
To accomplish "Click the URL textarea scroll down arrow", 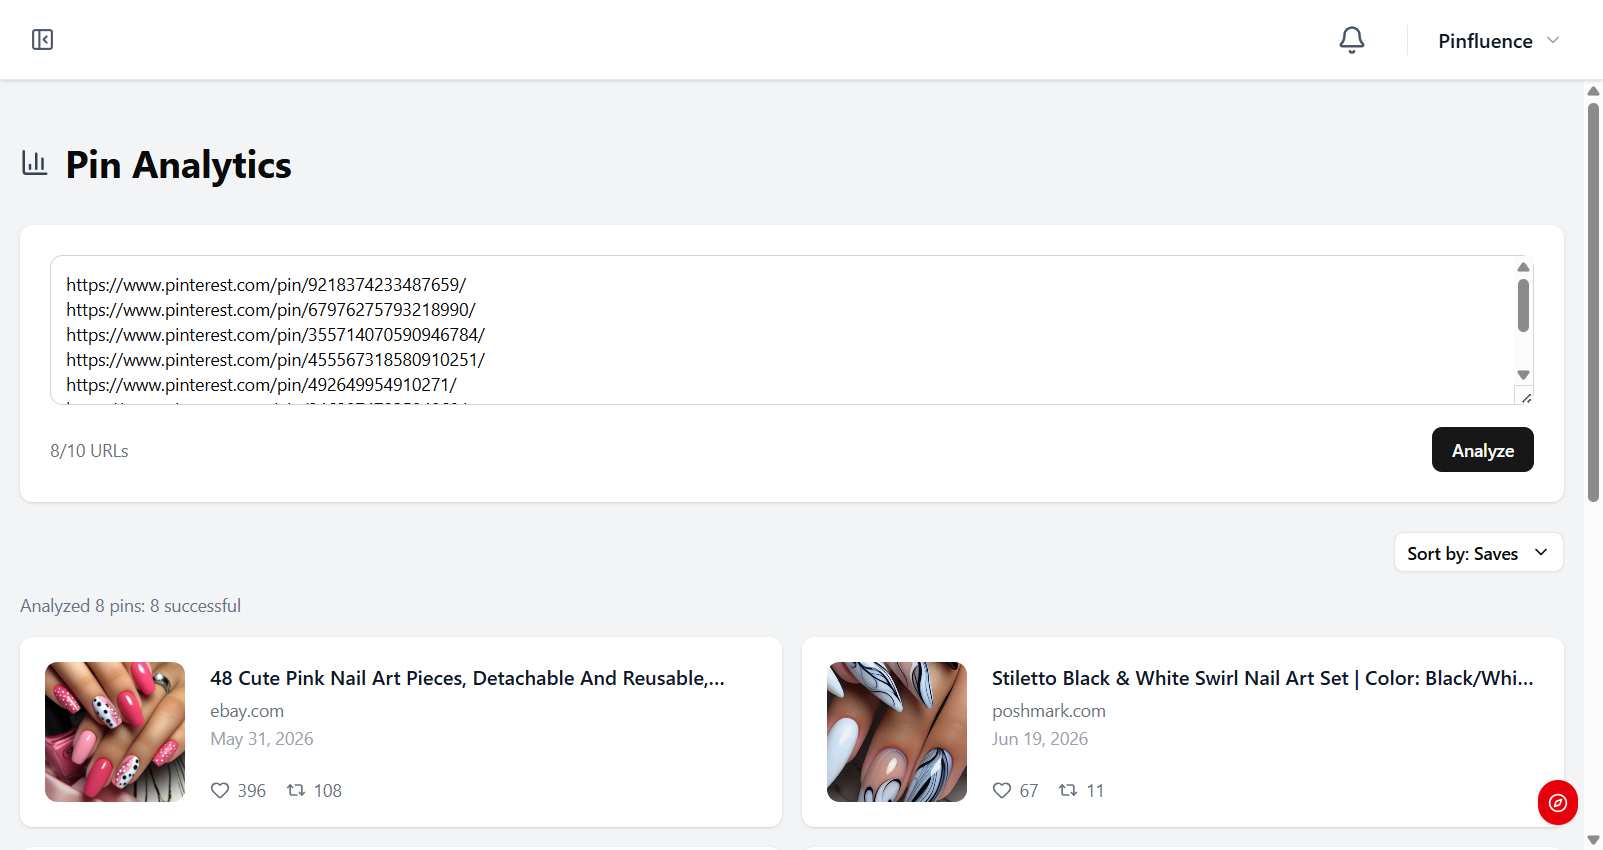I will [1523, 375].
